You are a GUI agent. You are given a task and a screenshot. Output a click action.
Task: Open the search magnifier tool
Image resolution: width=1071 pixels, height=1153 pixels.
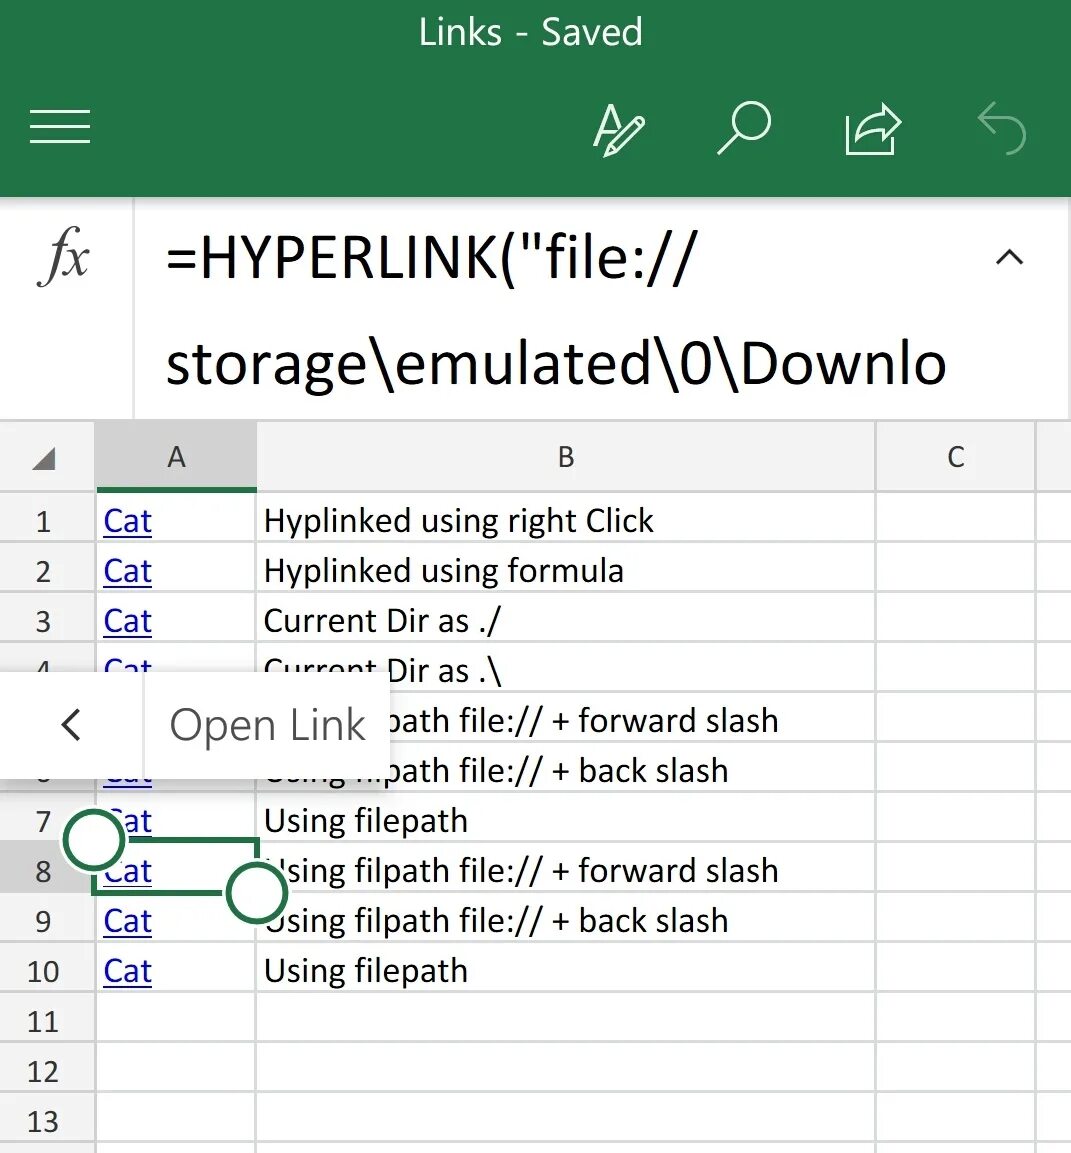[x=744, y=129]
